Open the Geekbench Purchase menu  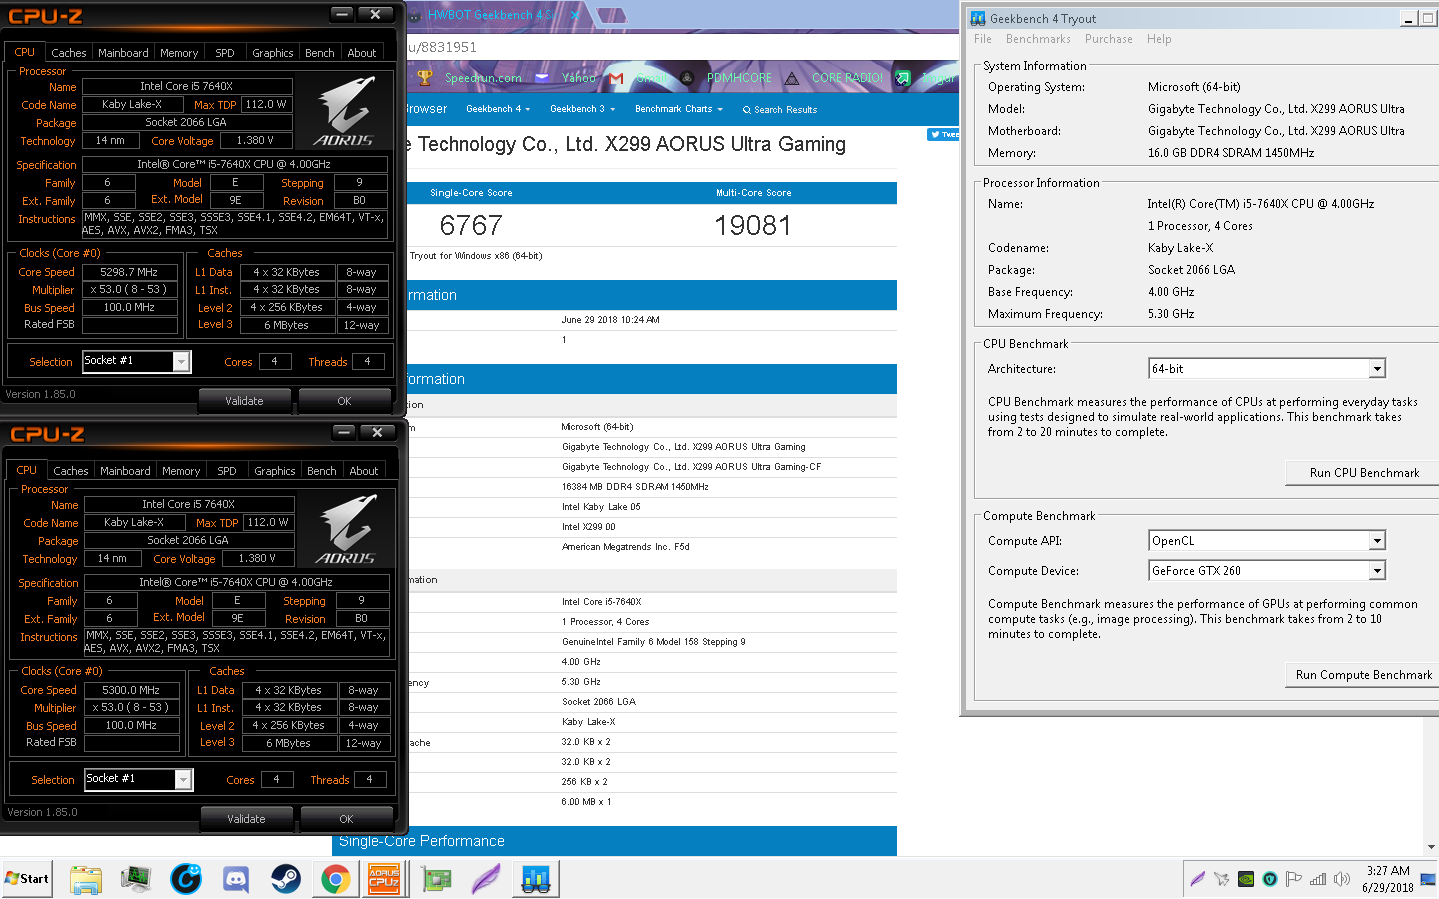coord(1109,39)
